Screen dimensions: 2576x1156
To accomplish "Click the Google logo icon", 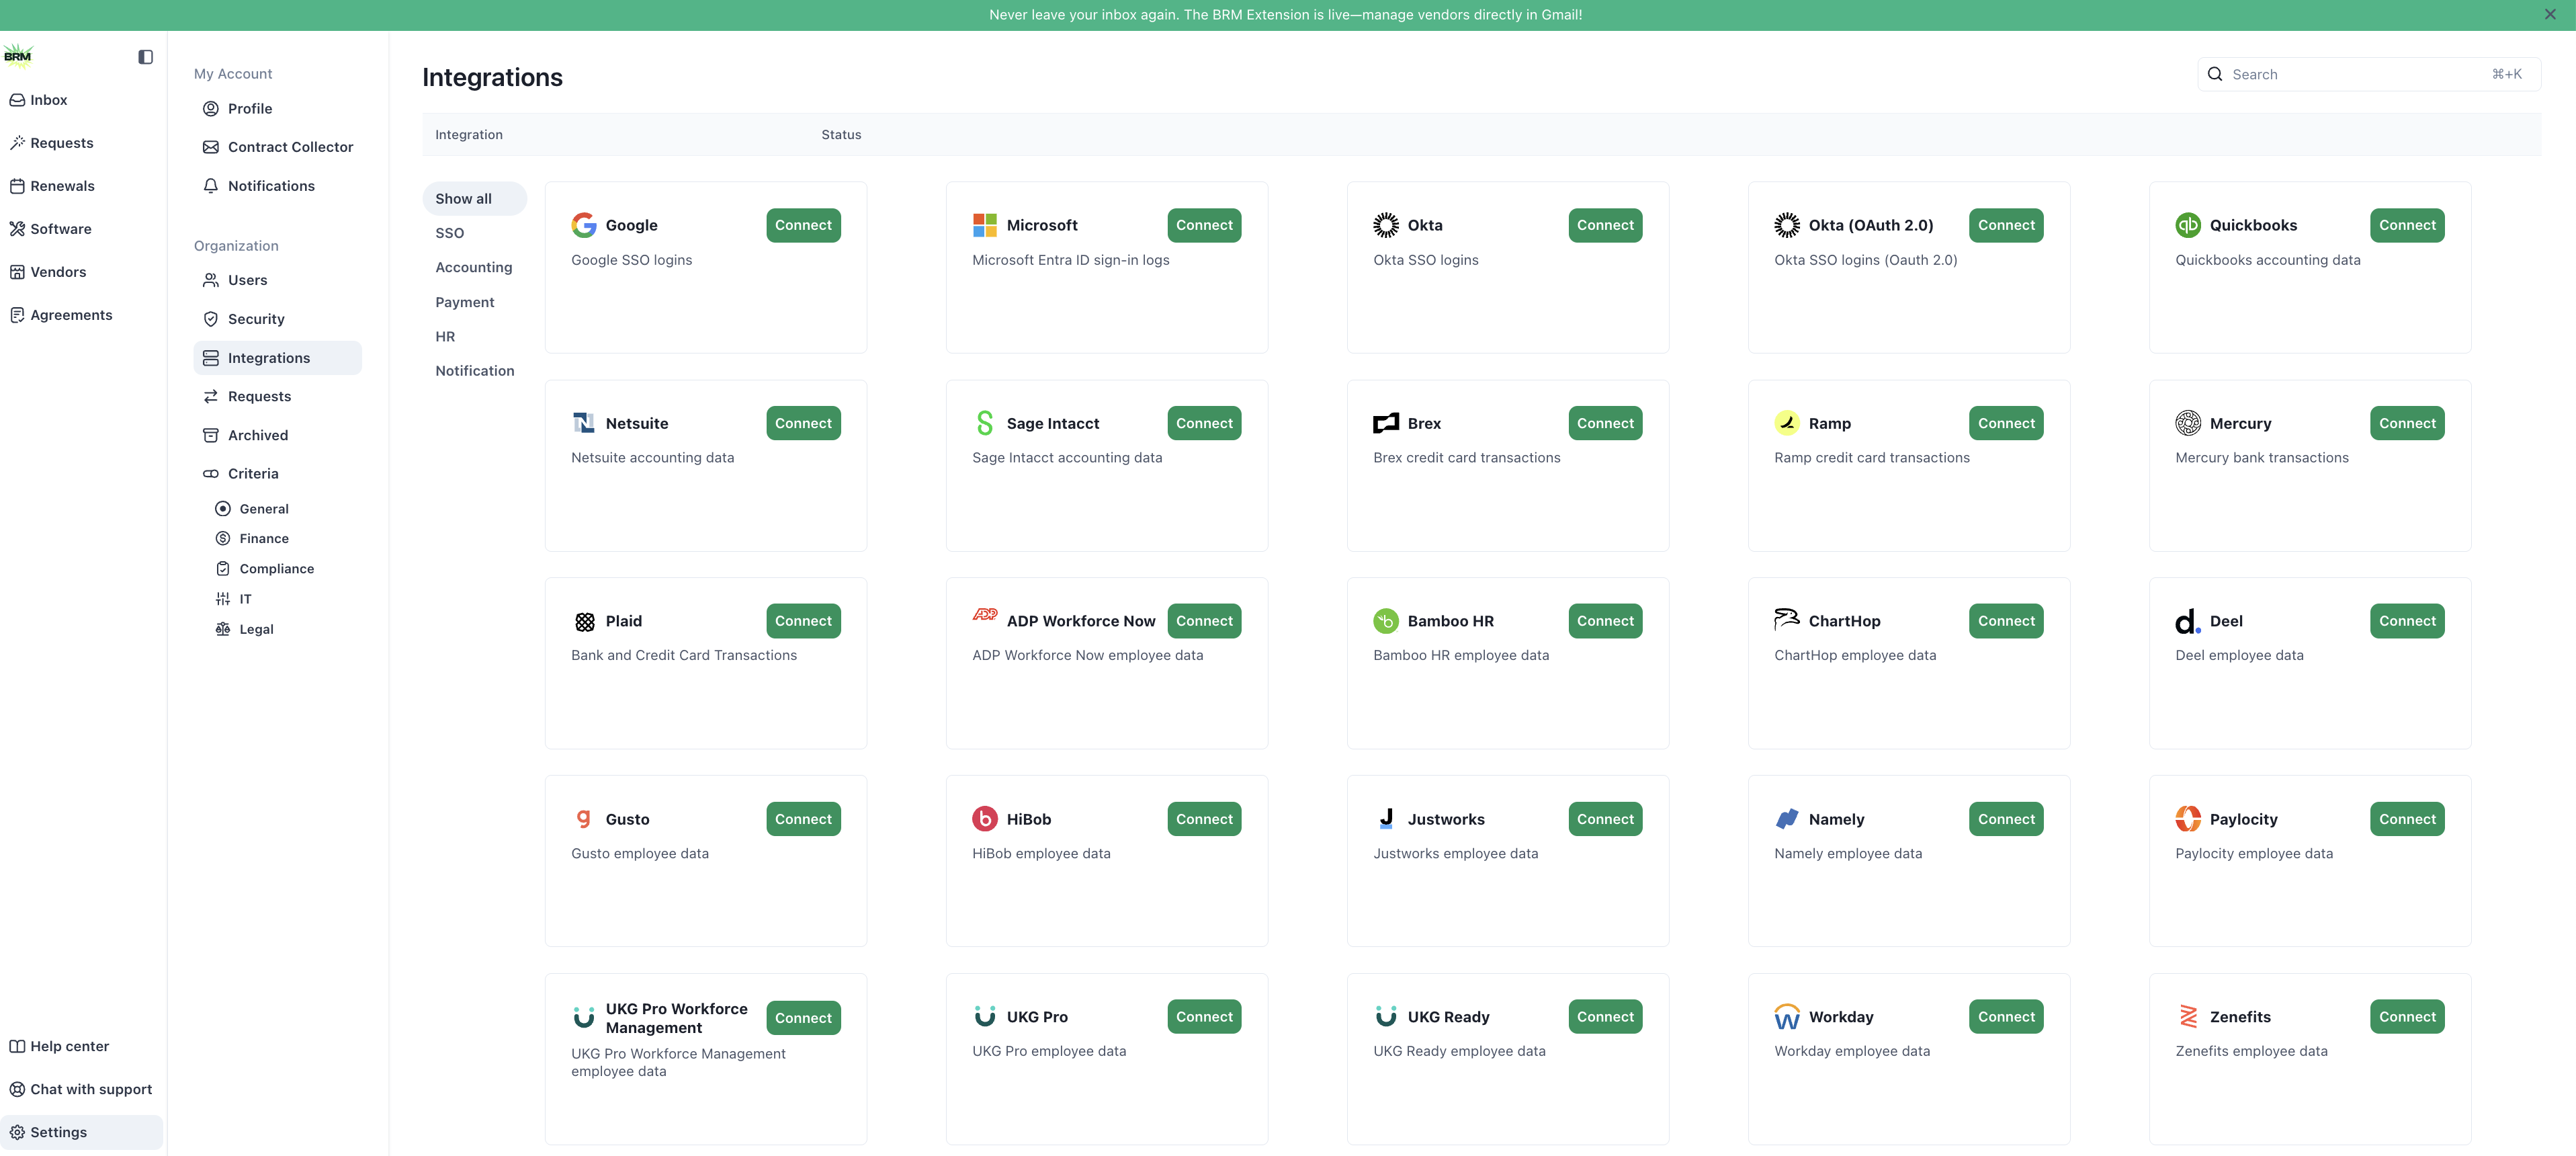I will [584, 225].
